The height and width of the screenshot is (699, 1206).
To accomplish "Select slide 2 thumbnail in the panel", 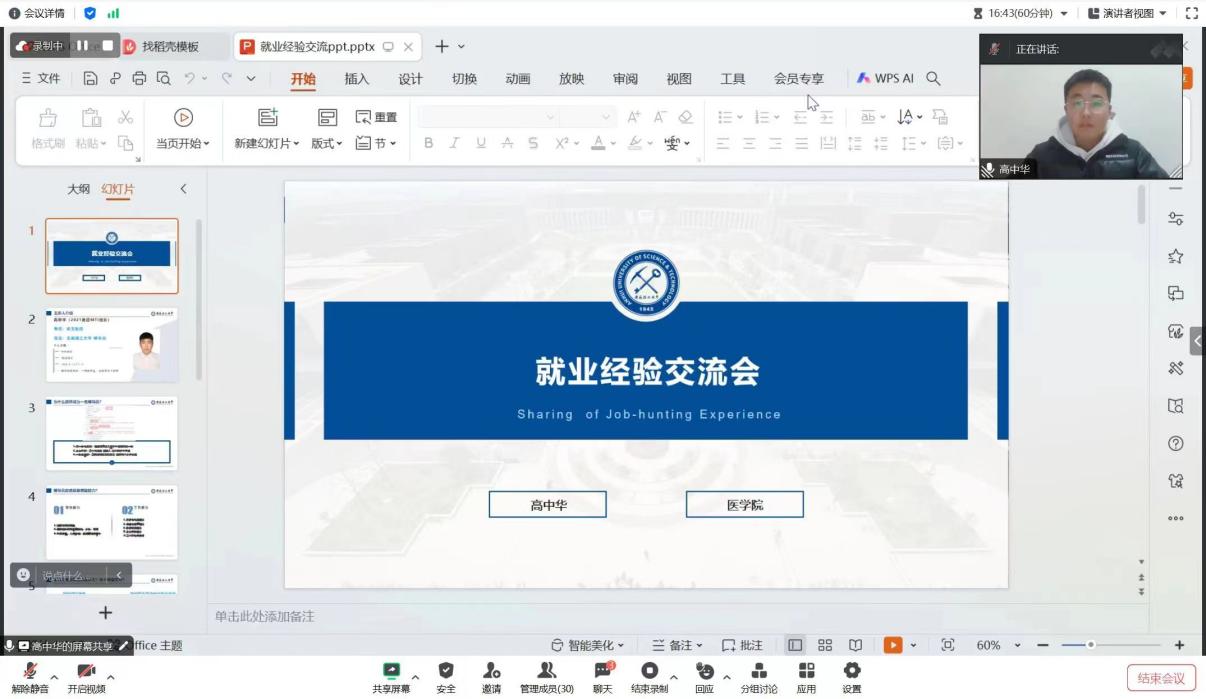I will coord(112,345).
